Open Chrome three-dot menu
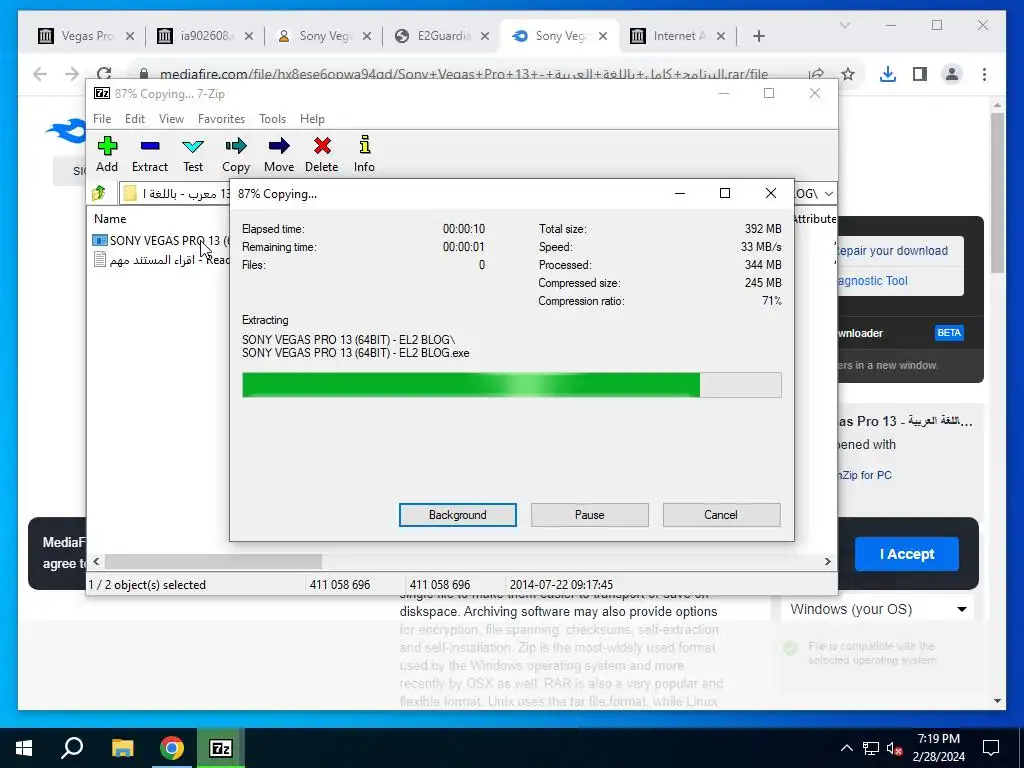Image resolution: width=1024 pixels, height=768 pixels. [x=984, y=74]
